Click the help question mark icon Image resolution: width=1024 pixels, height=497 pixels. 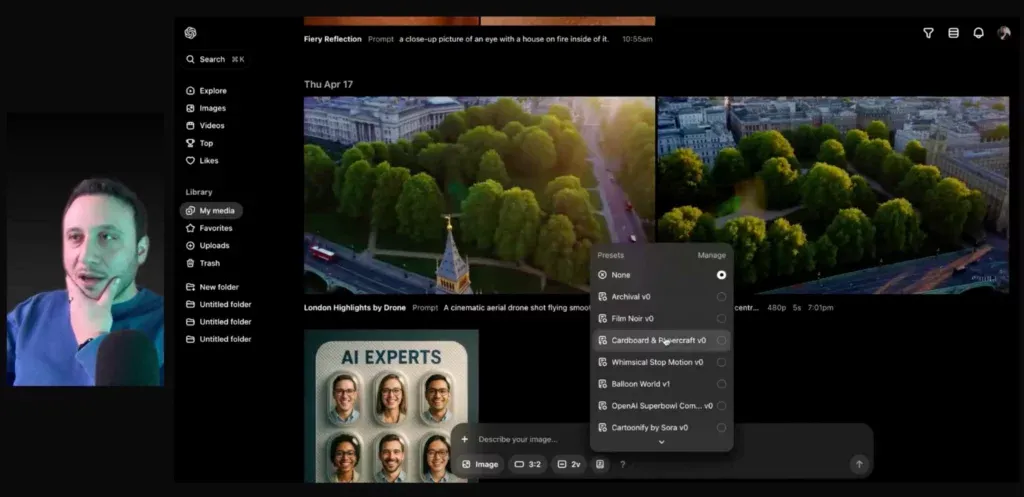click(x=622, y=464)
